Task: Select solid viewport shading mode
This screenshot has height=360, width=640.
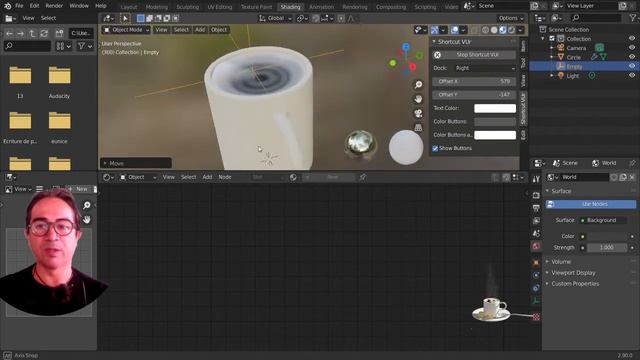Action: (x=494, y=30)
